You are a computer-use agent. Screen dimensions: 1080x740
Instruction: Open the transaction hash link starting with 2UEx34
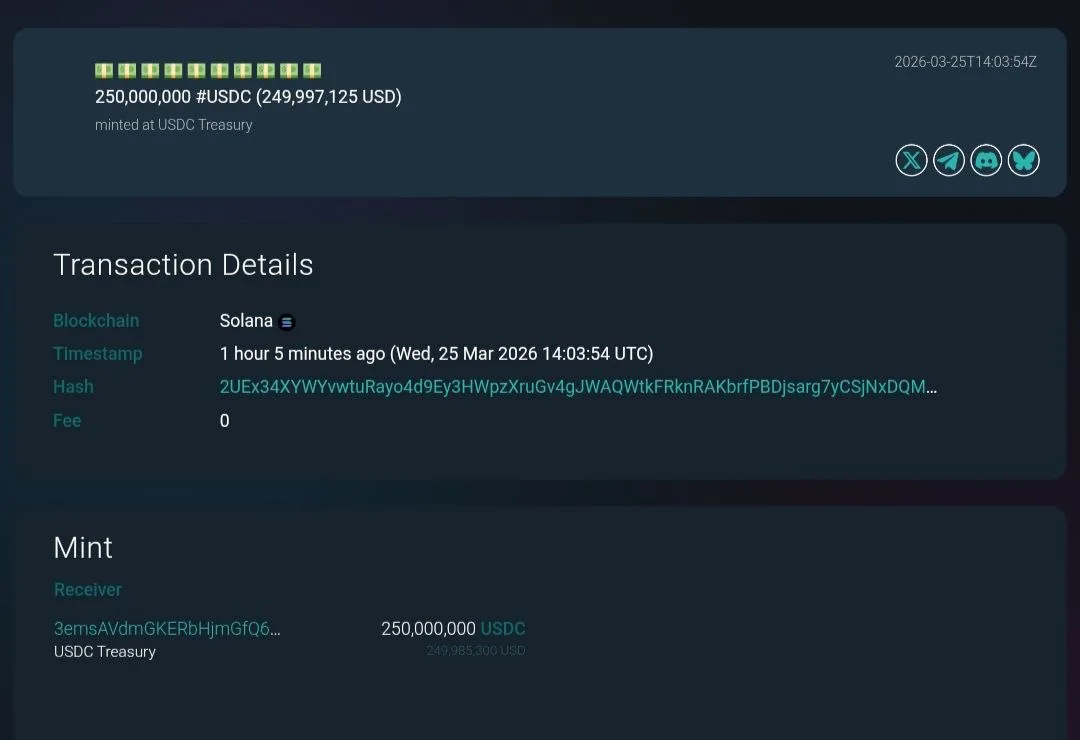click(578, 387)
